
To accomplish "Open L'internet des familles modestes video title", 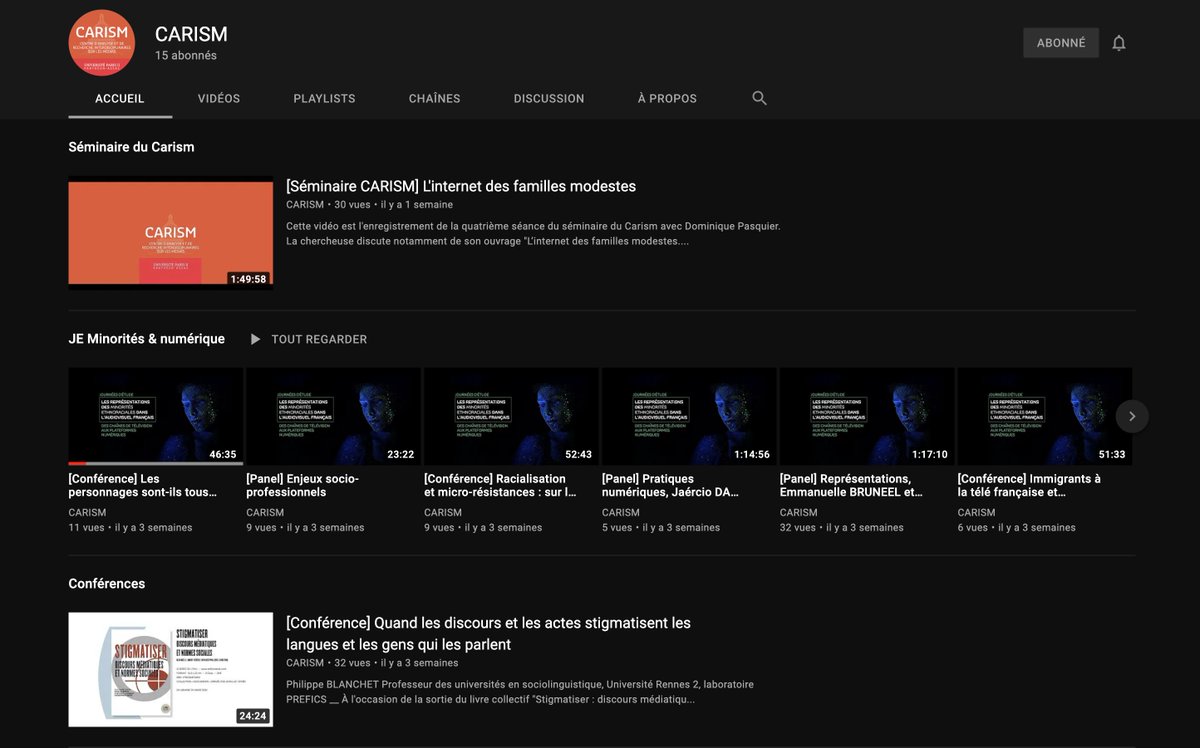I will [x=461, y=186].
